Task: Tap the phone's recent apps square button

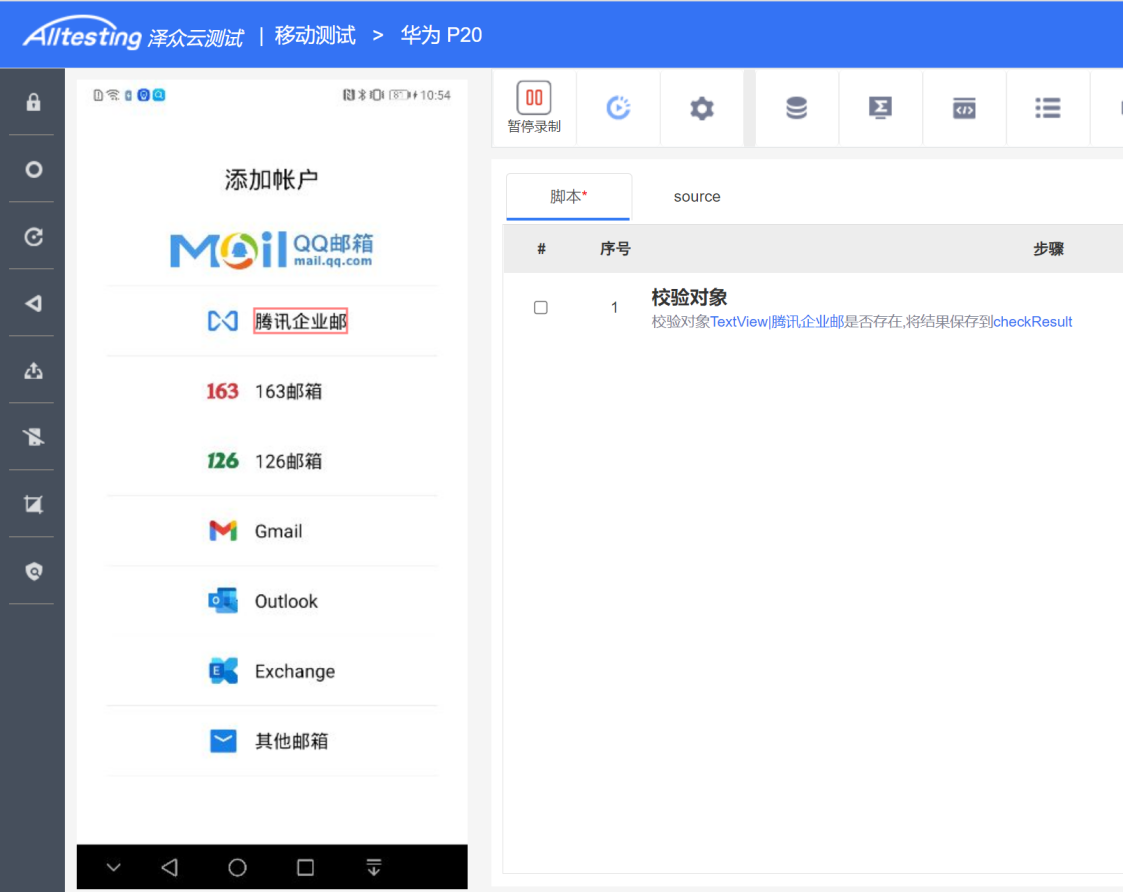Action: point(306,867)
